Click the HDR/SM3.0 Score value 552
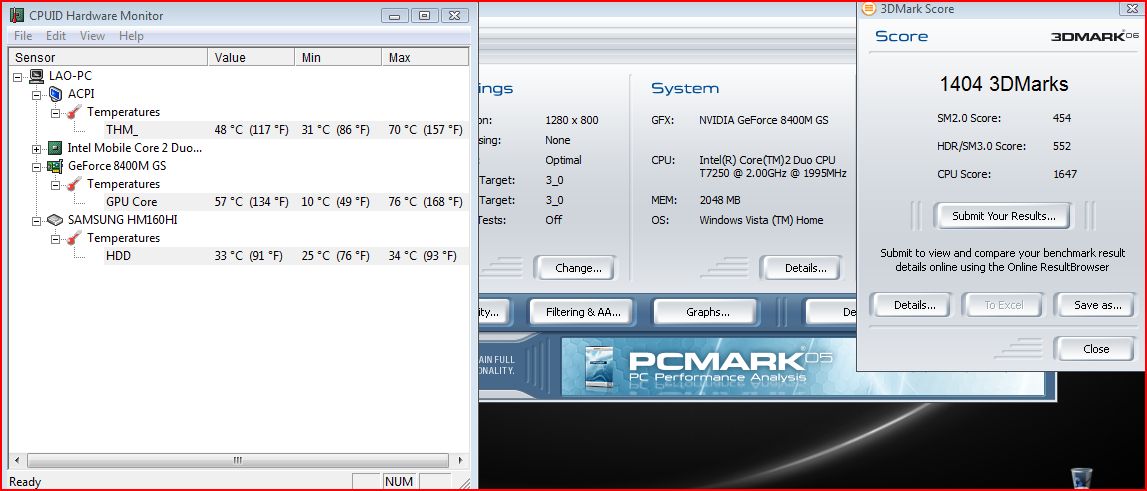The width and height of the screenshot is (1147, 491). point(1062,146)
